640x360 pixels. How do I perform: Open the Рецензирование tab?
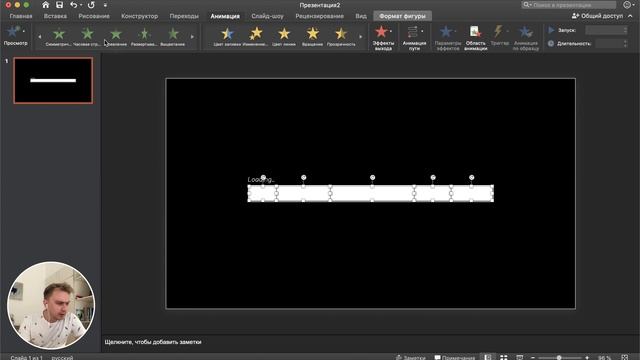(x=320, y=16)
